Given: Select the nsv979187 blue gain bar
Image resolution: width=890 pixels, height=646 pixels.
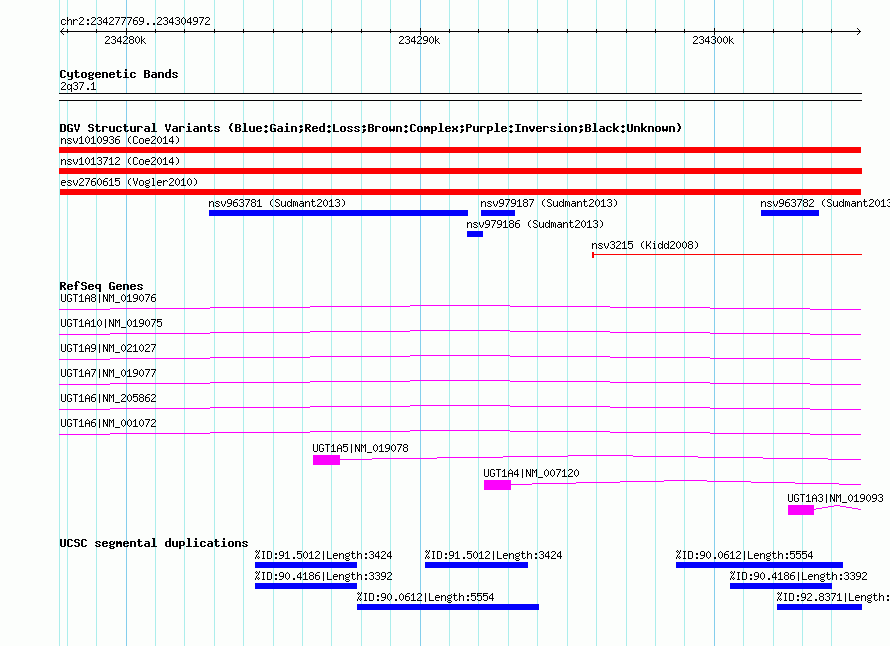Looking at the screenshot, I should [x=498, y=213].
